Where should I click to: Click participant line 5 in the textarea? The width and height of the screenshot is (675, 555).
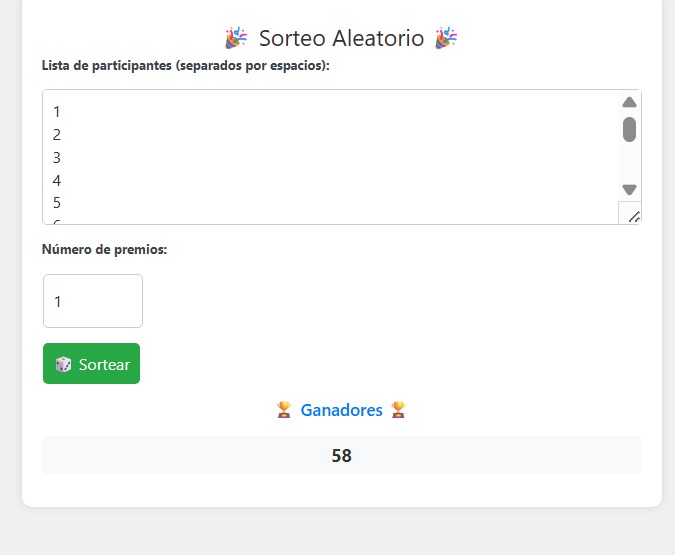coord(58,203)
